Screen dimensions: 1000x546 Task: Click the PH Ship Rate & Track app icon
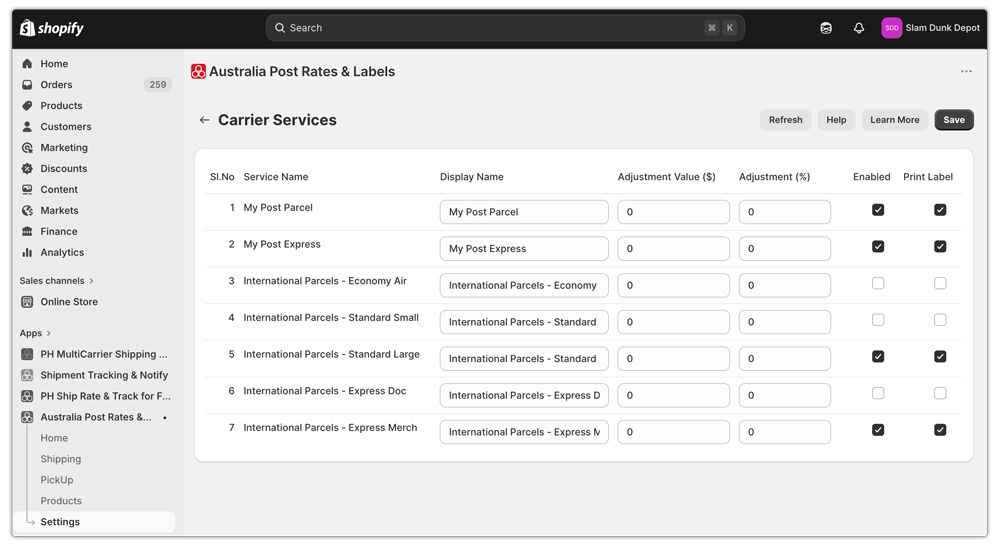(27, 396)
